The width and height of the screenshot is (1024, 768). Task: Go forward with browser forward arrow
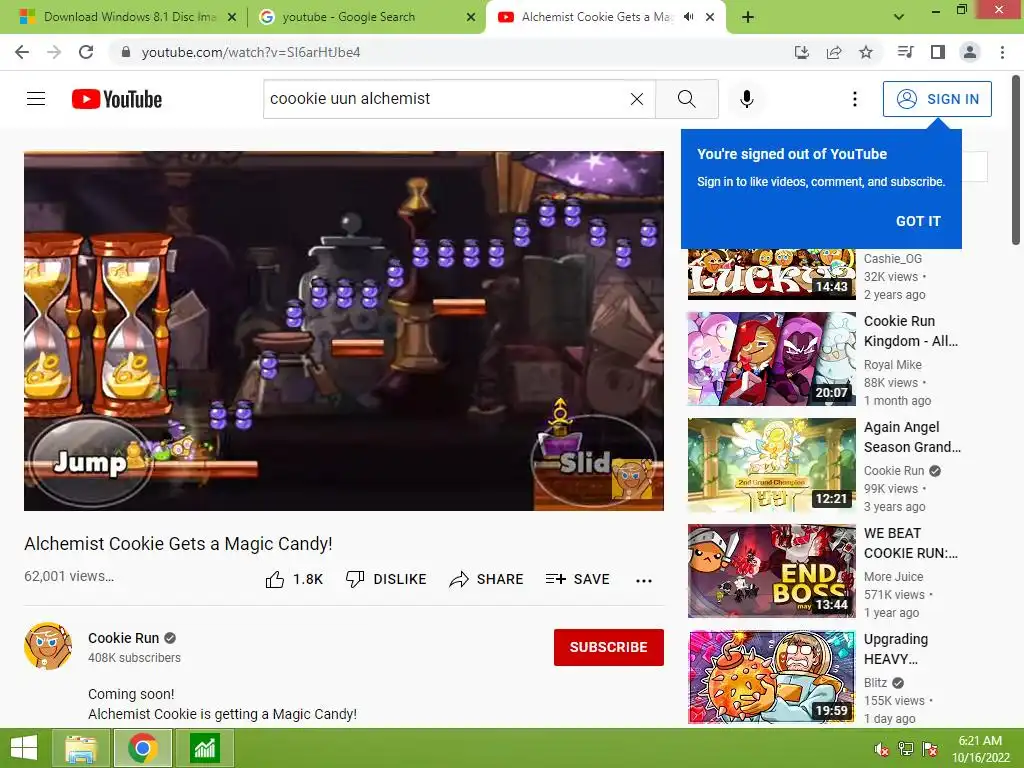(54, 52)
